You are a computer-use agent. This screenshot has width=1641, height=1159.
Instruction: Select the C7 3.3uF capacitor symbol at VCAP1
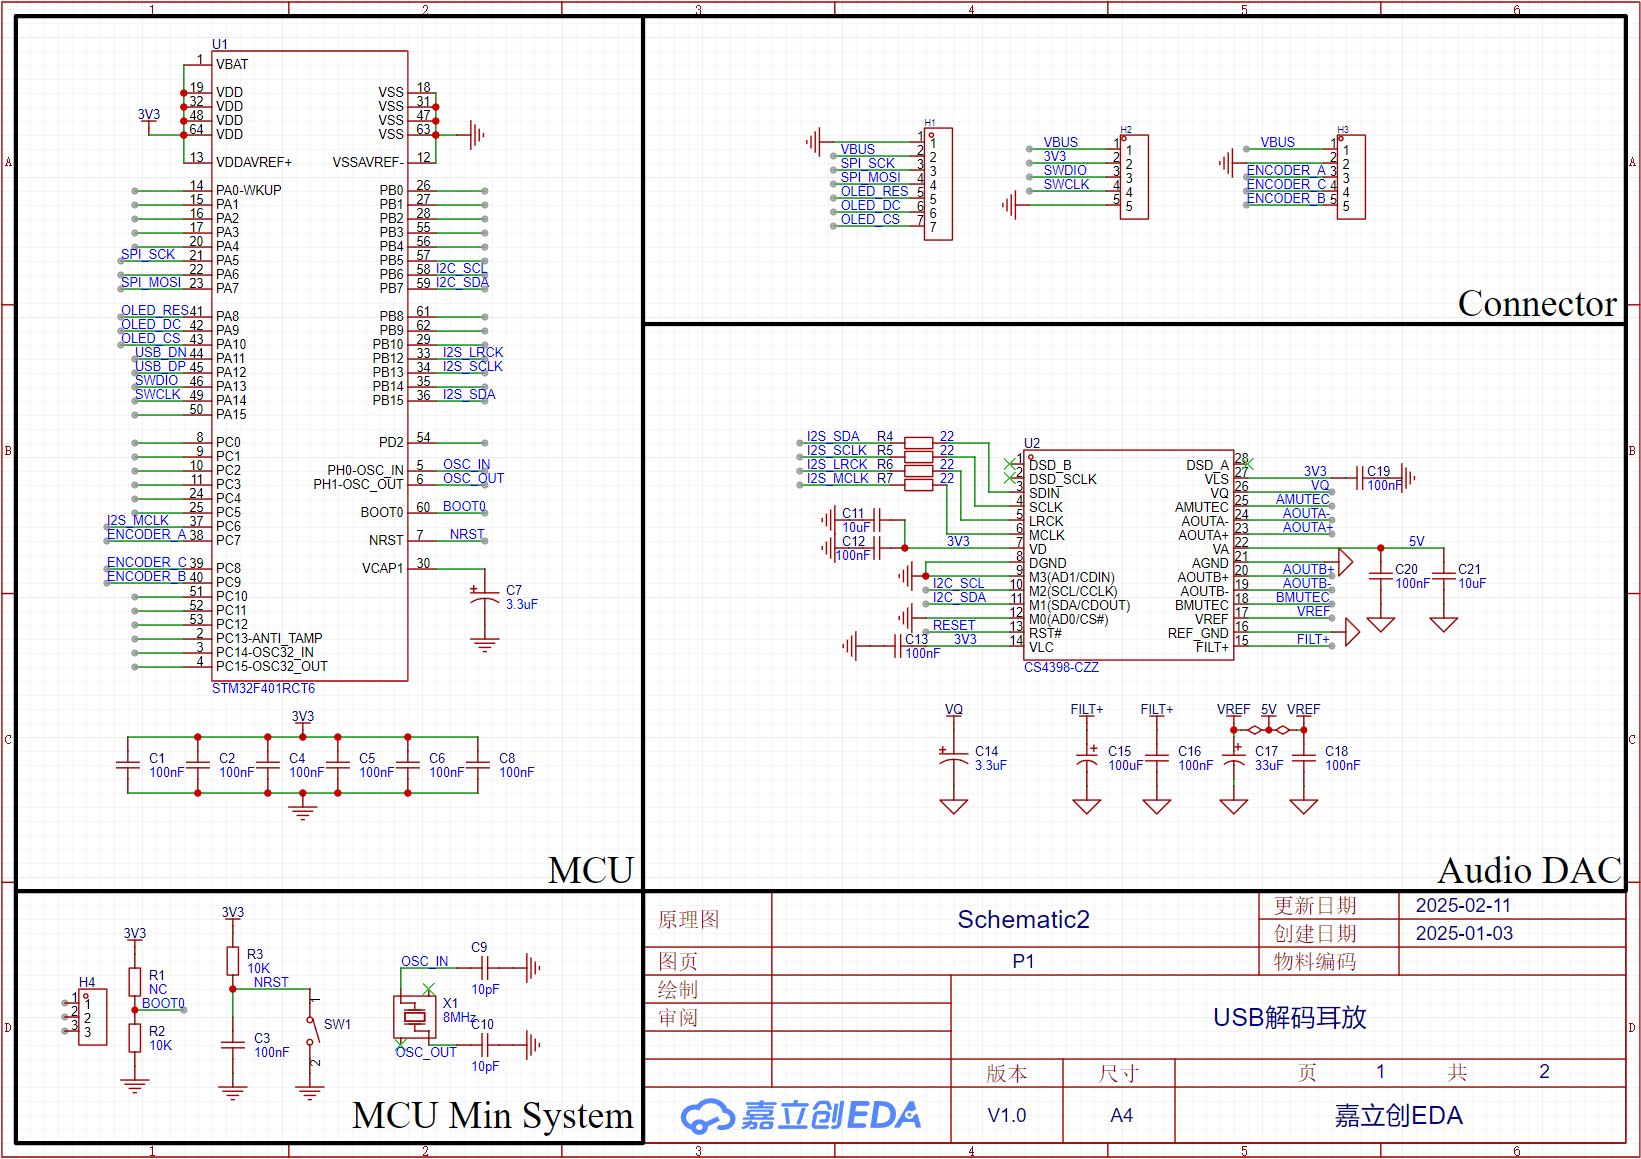(485, 597)
